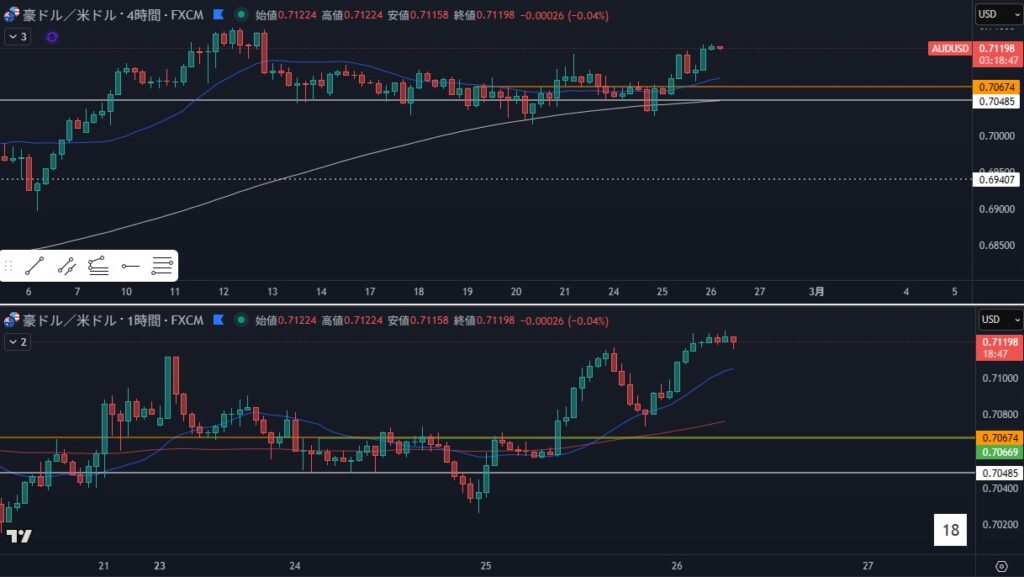The height and width of the screenshot is (577, 1024).
Task: Toggle the green market status dot on the 1-hour chart
Action: point(242,320)
